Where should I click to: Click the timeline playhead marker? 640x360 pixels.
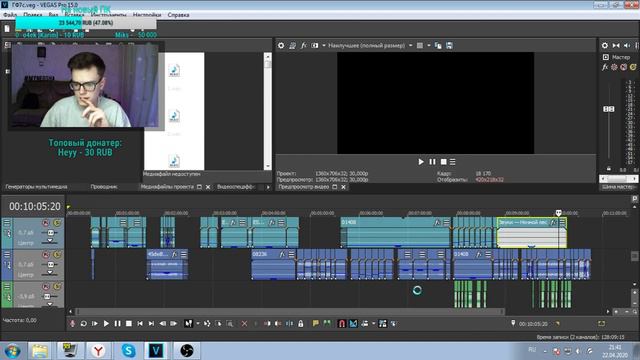pos(558,213)
